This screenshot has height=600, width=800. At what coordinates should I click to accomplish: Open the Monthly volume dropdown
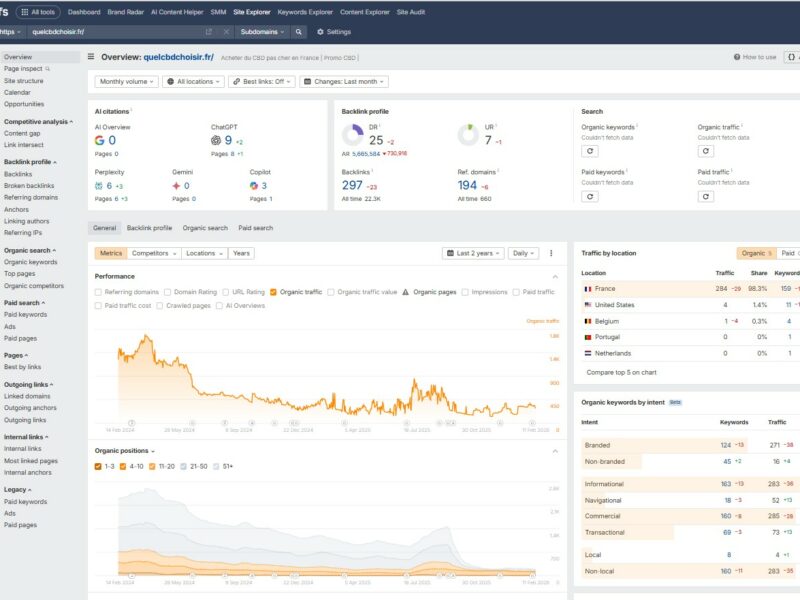pos(127,82)
